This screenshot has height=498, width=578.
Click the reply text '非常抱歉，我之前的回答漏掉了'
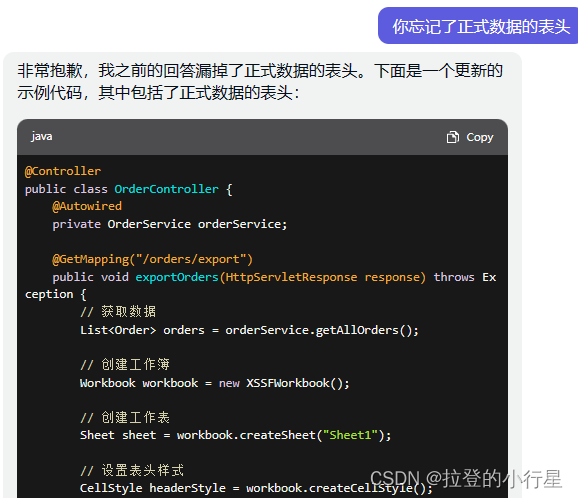pyautogui.click(x=131, y=71)
